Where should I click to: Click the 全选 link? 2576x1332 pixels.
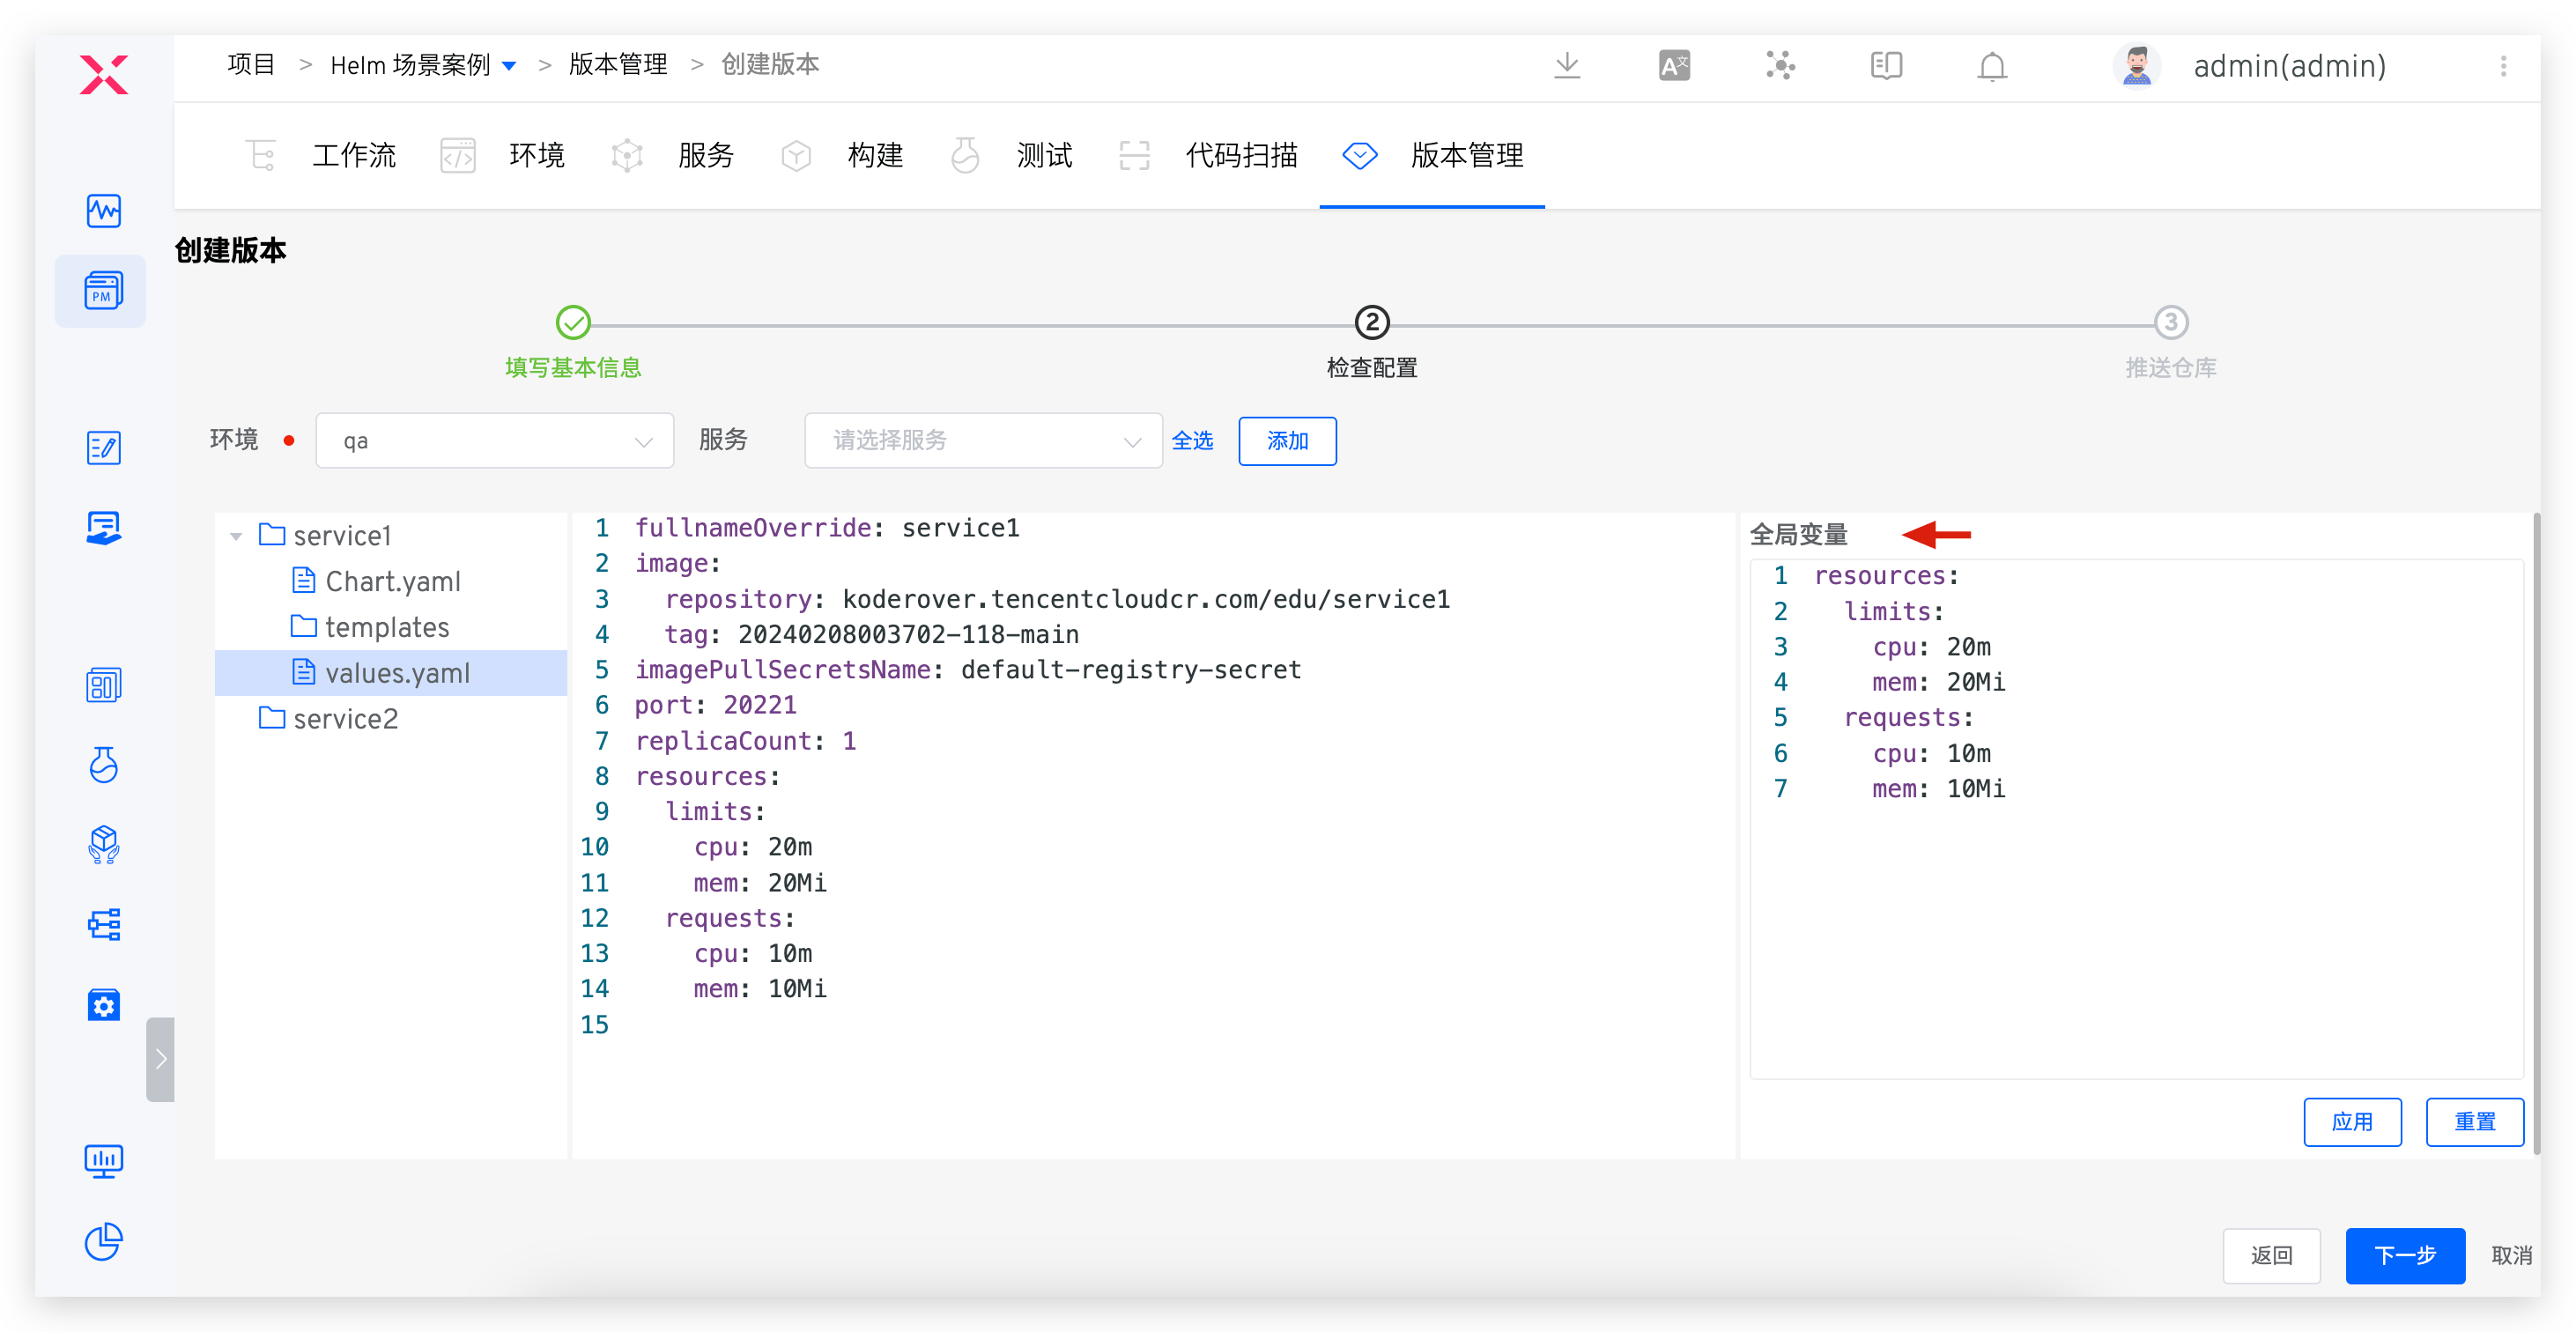[x=1192, y=441]
